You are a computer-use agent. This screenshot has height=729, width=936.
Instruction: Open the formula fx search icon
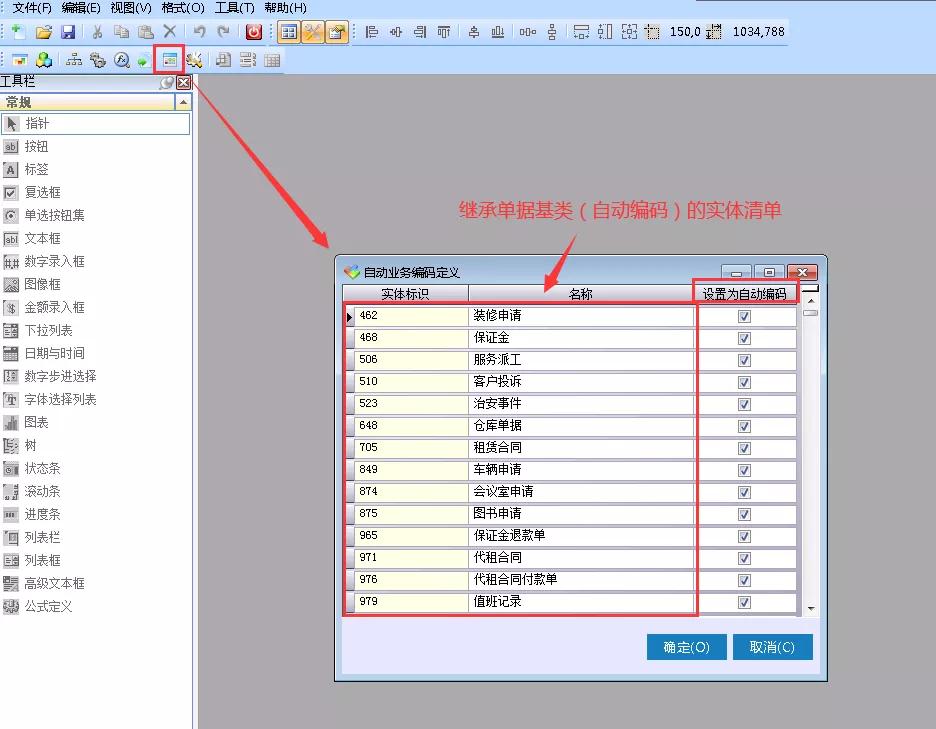(x=122, y=60)
